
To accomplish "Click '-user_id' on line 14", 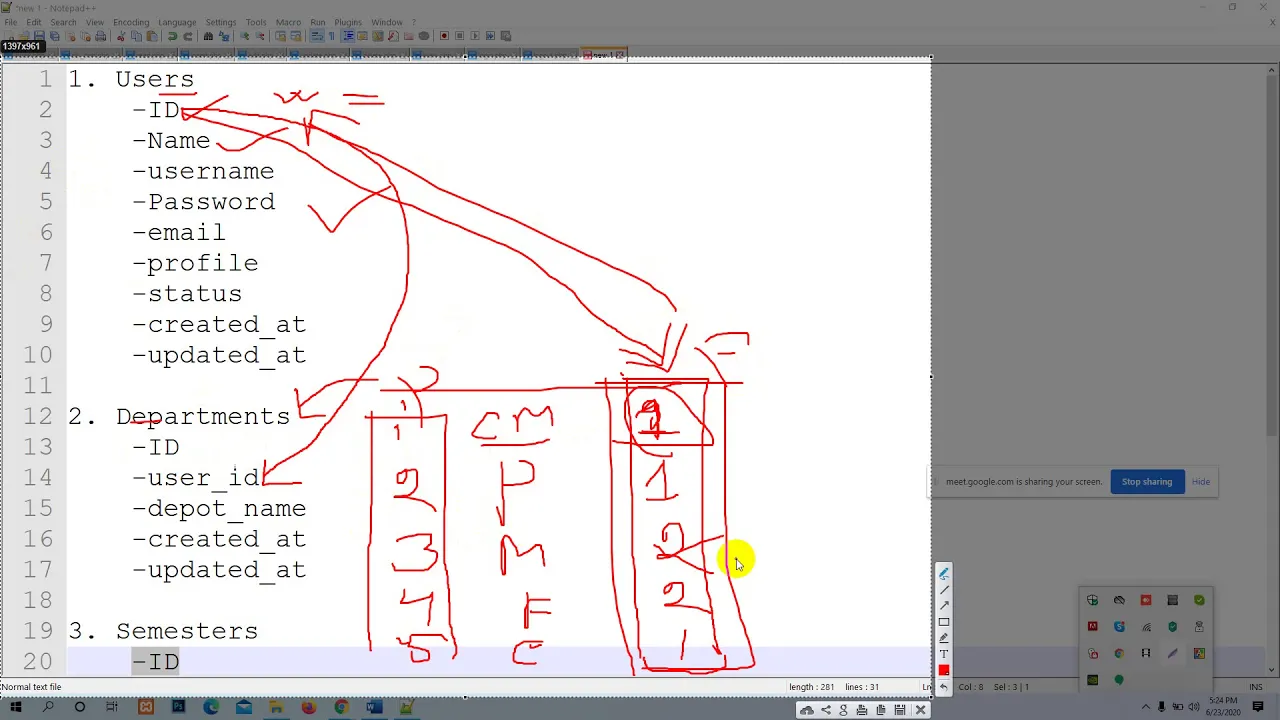I will (x=195, y=477).
